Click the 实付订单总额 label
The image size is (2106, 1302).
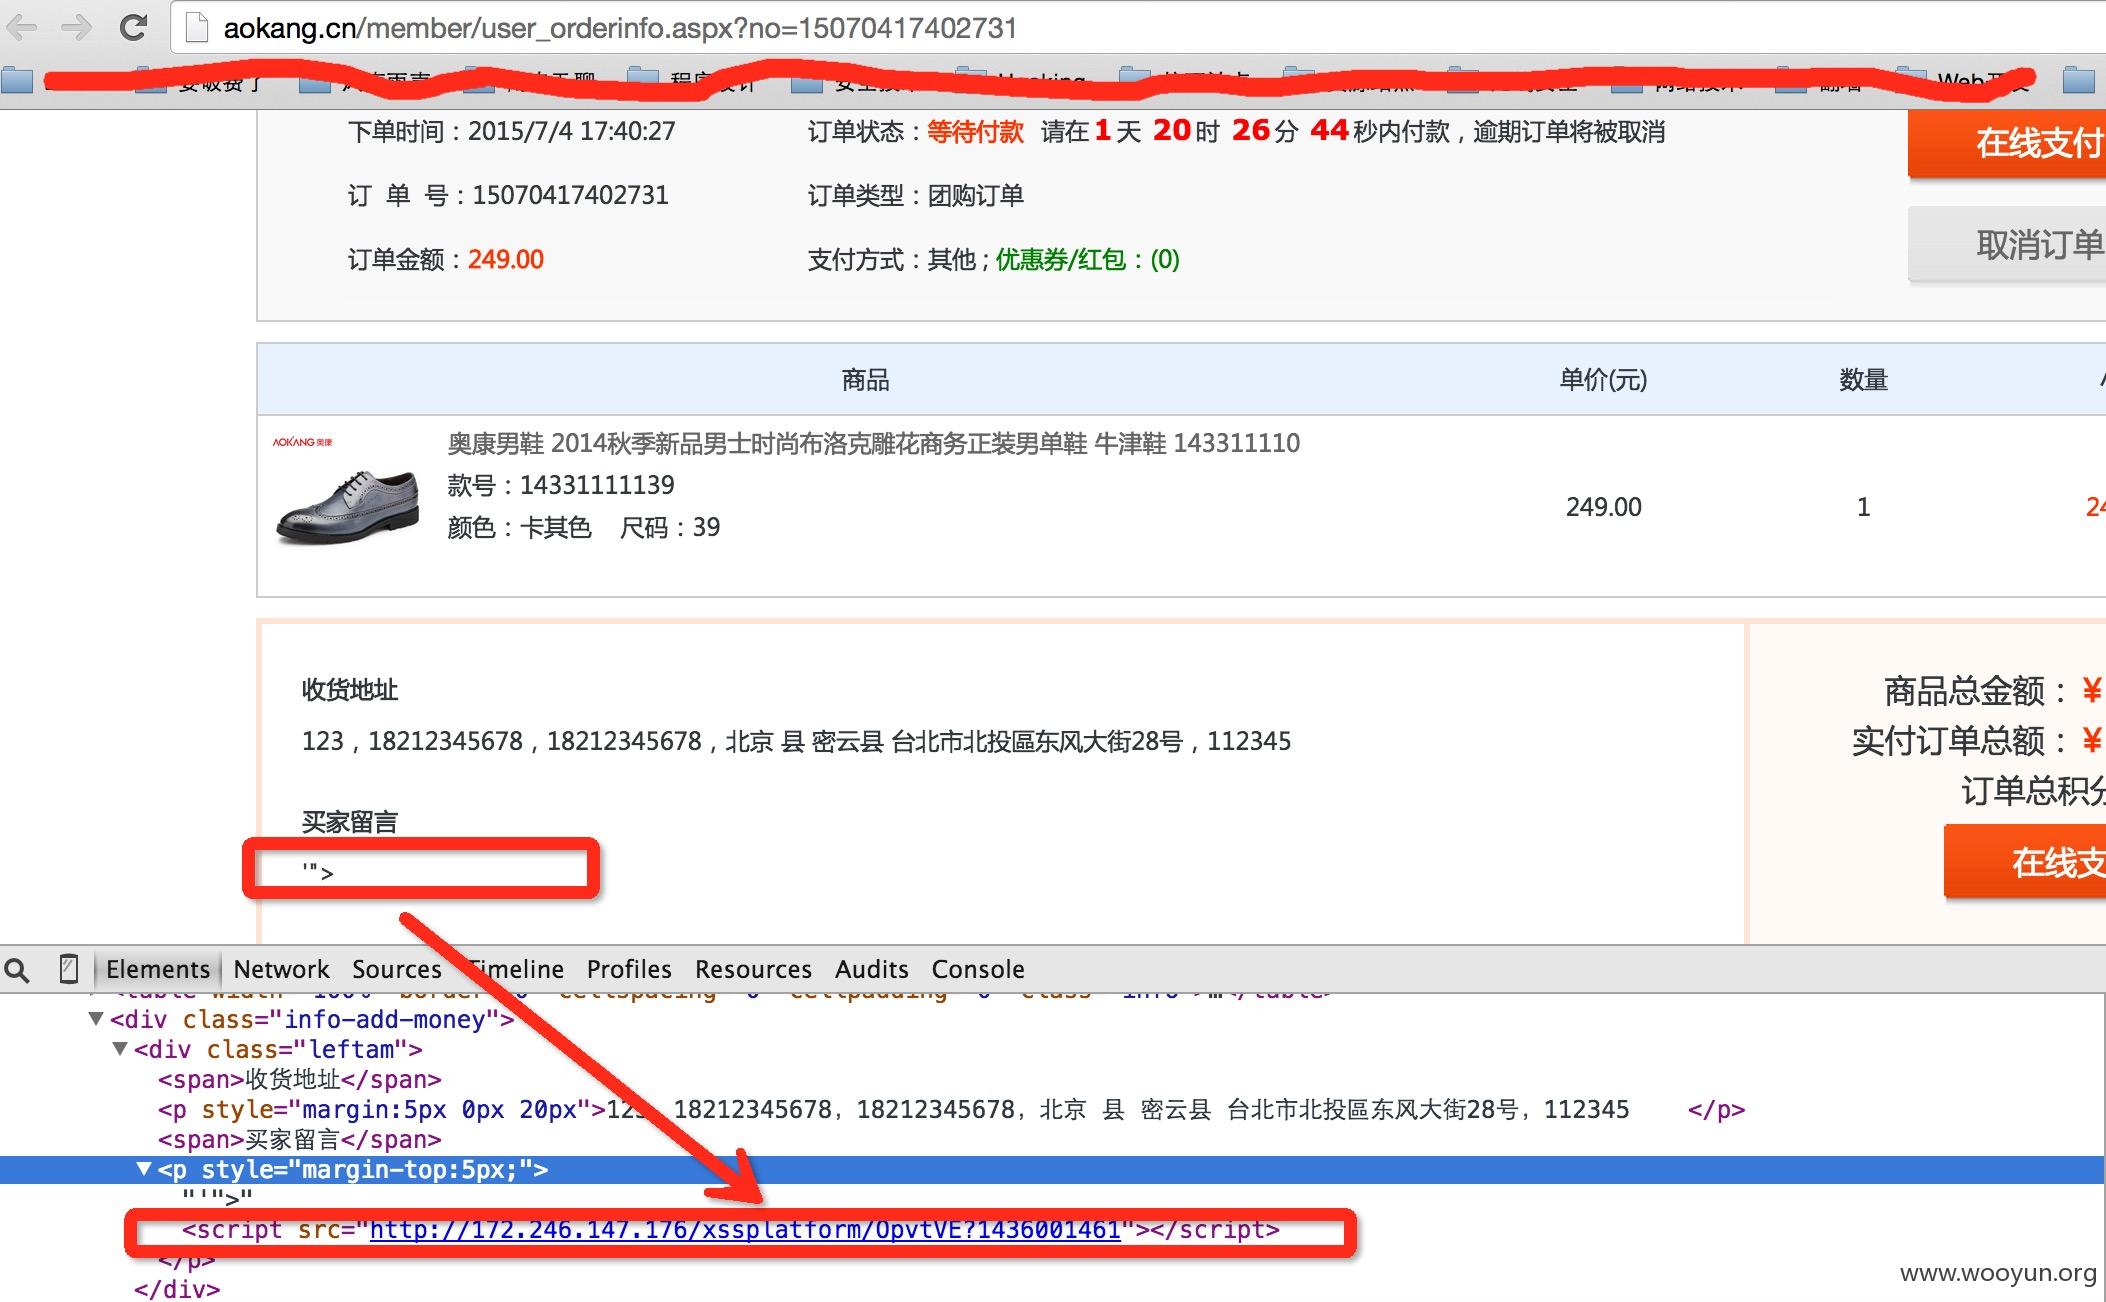1959,740
